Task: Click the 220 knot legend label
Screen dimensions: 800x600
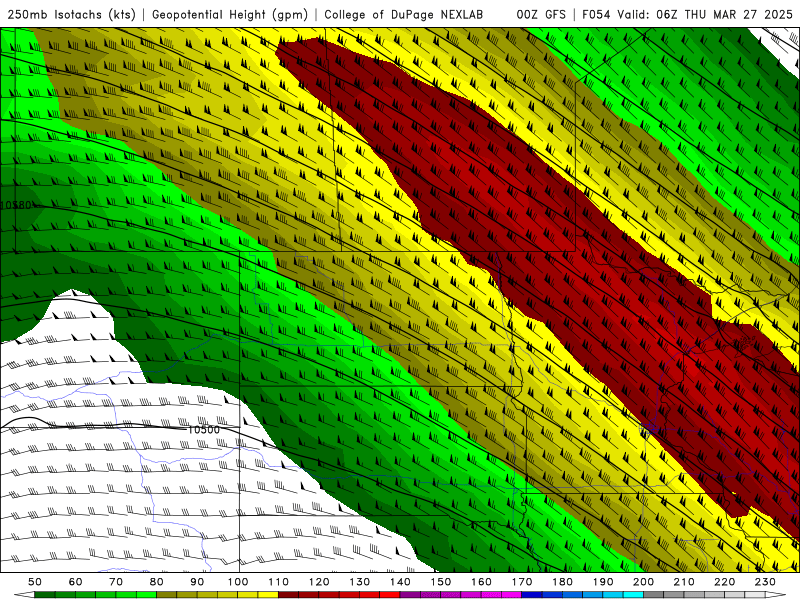Action: [x=724, y=582]
